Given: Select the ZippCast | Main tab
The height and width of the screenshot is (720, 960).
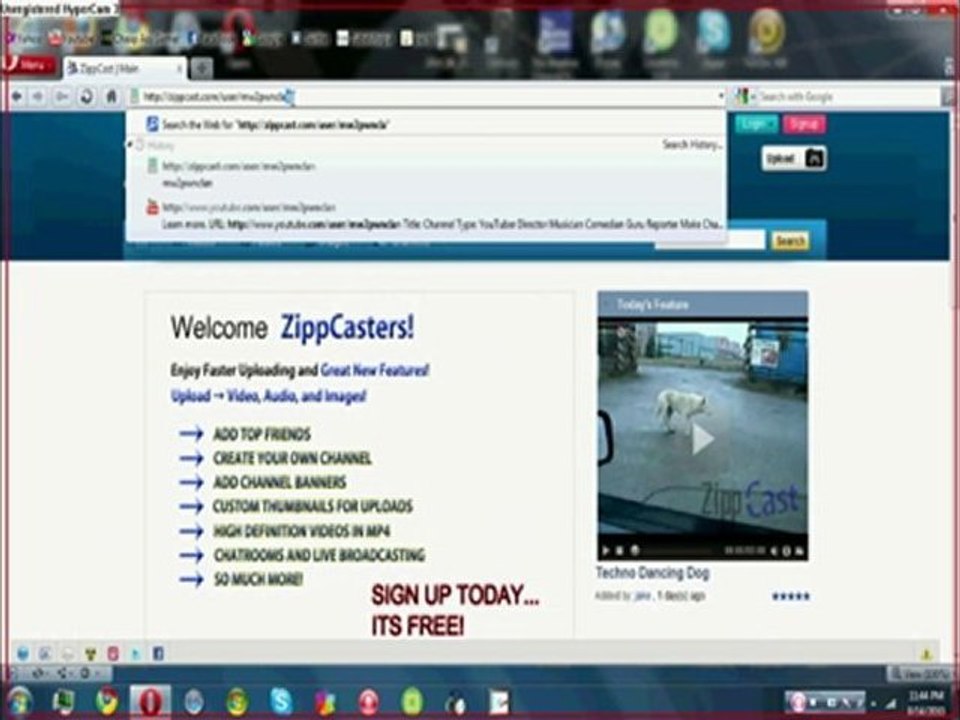Looking at the screenshot, I should click(x=126, y=69).
